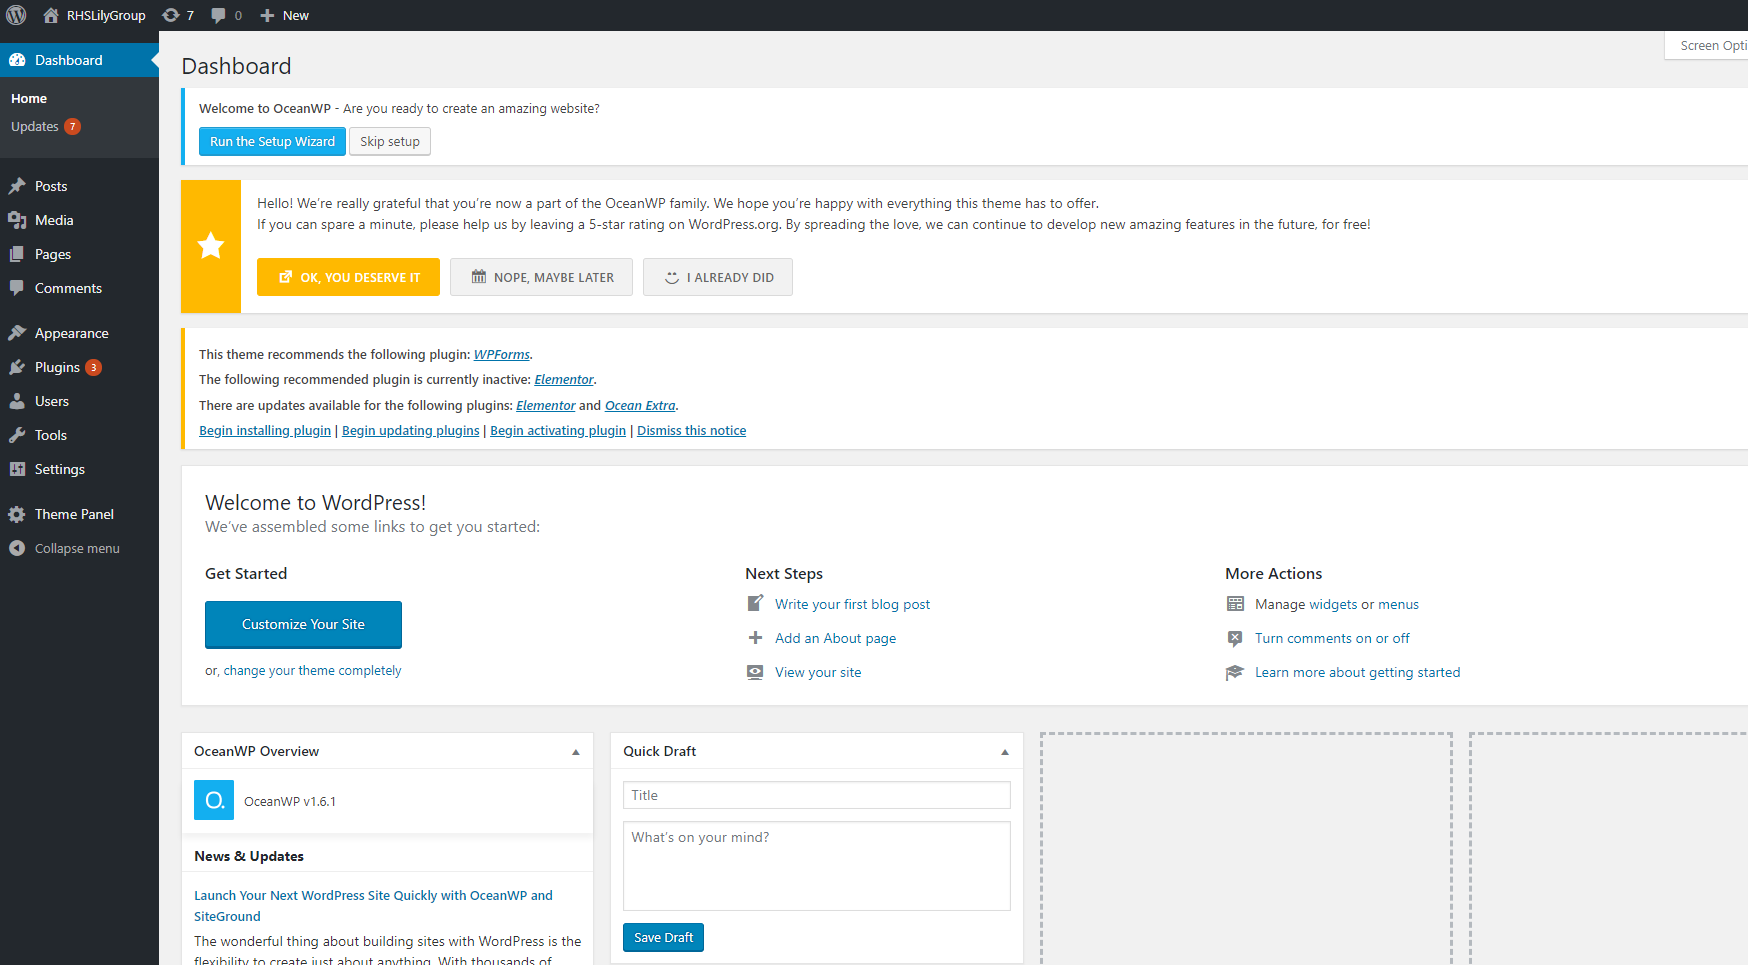Image resolution: width=1748 pixels, height=965 pixels.
Task: Collapse the Quick Draft widget
Action: [x=1005, y=752]
